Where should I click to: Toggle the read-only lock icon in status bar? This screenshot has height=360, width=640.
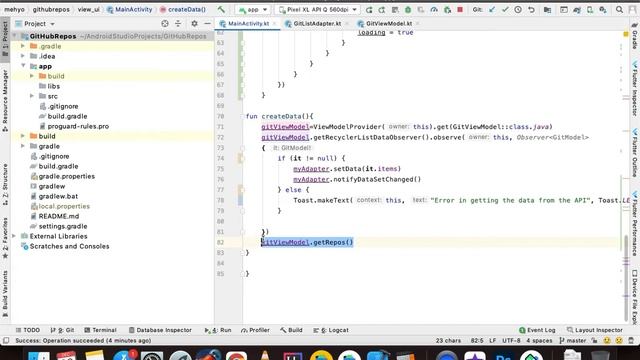594,340
